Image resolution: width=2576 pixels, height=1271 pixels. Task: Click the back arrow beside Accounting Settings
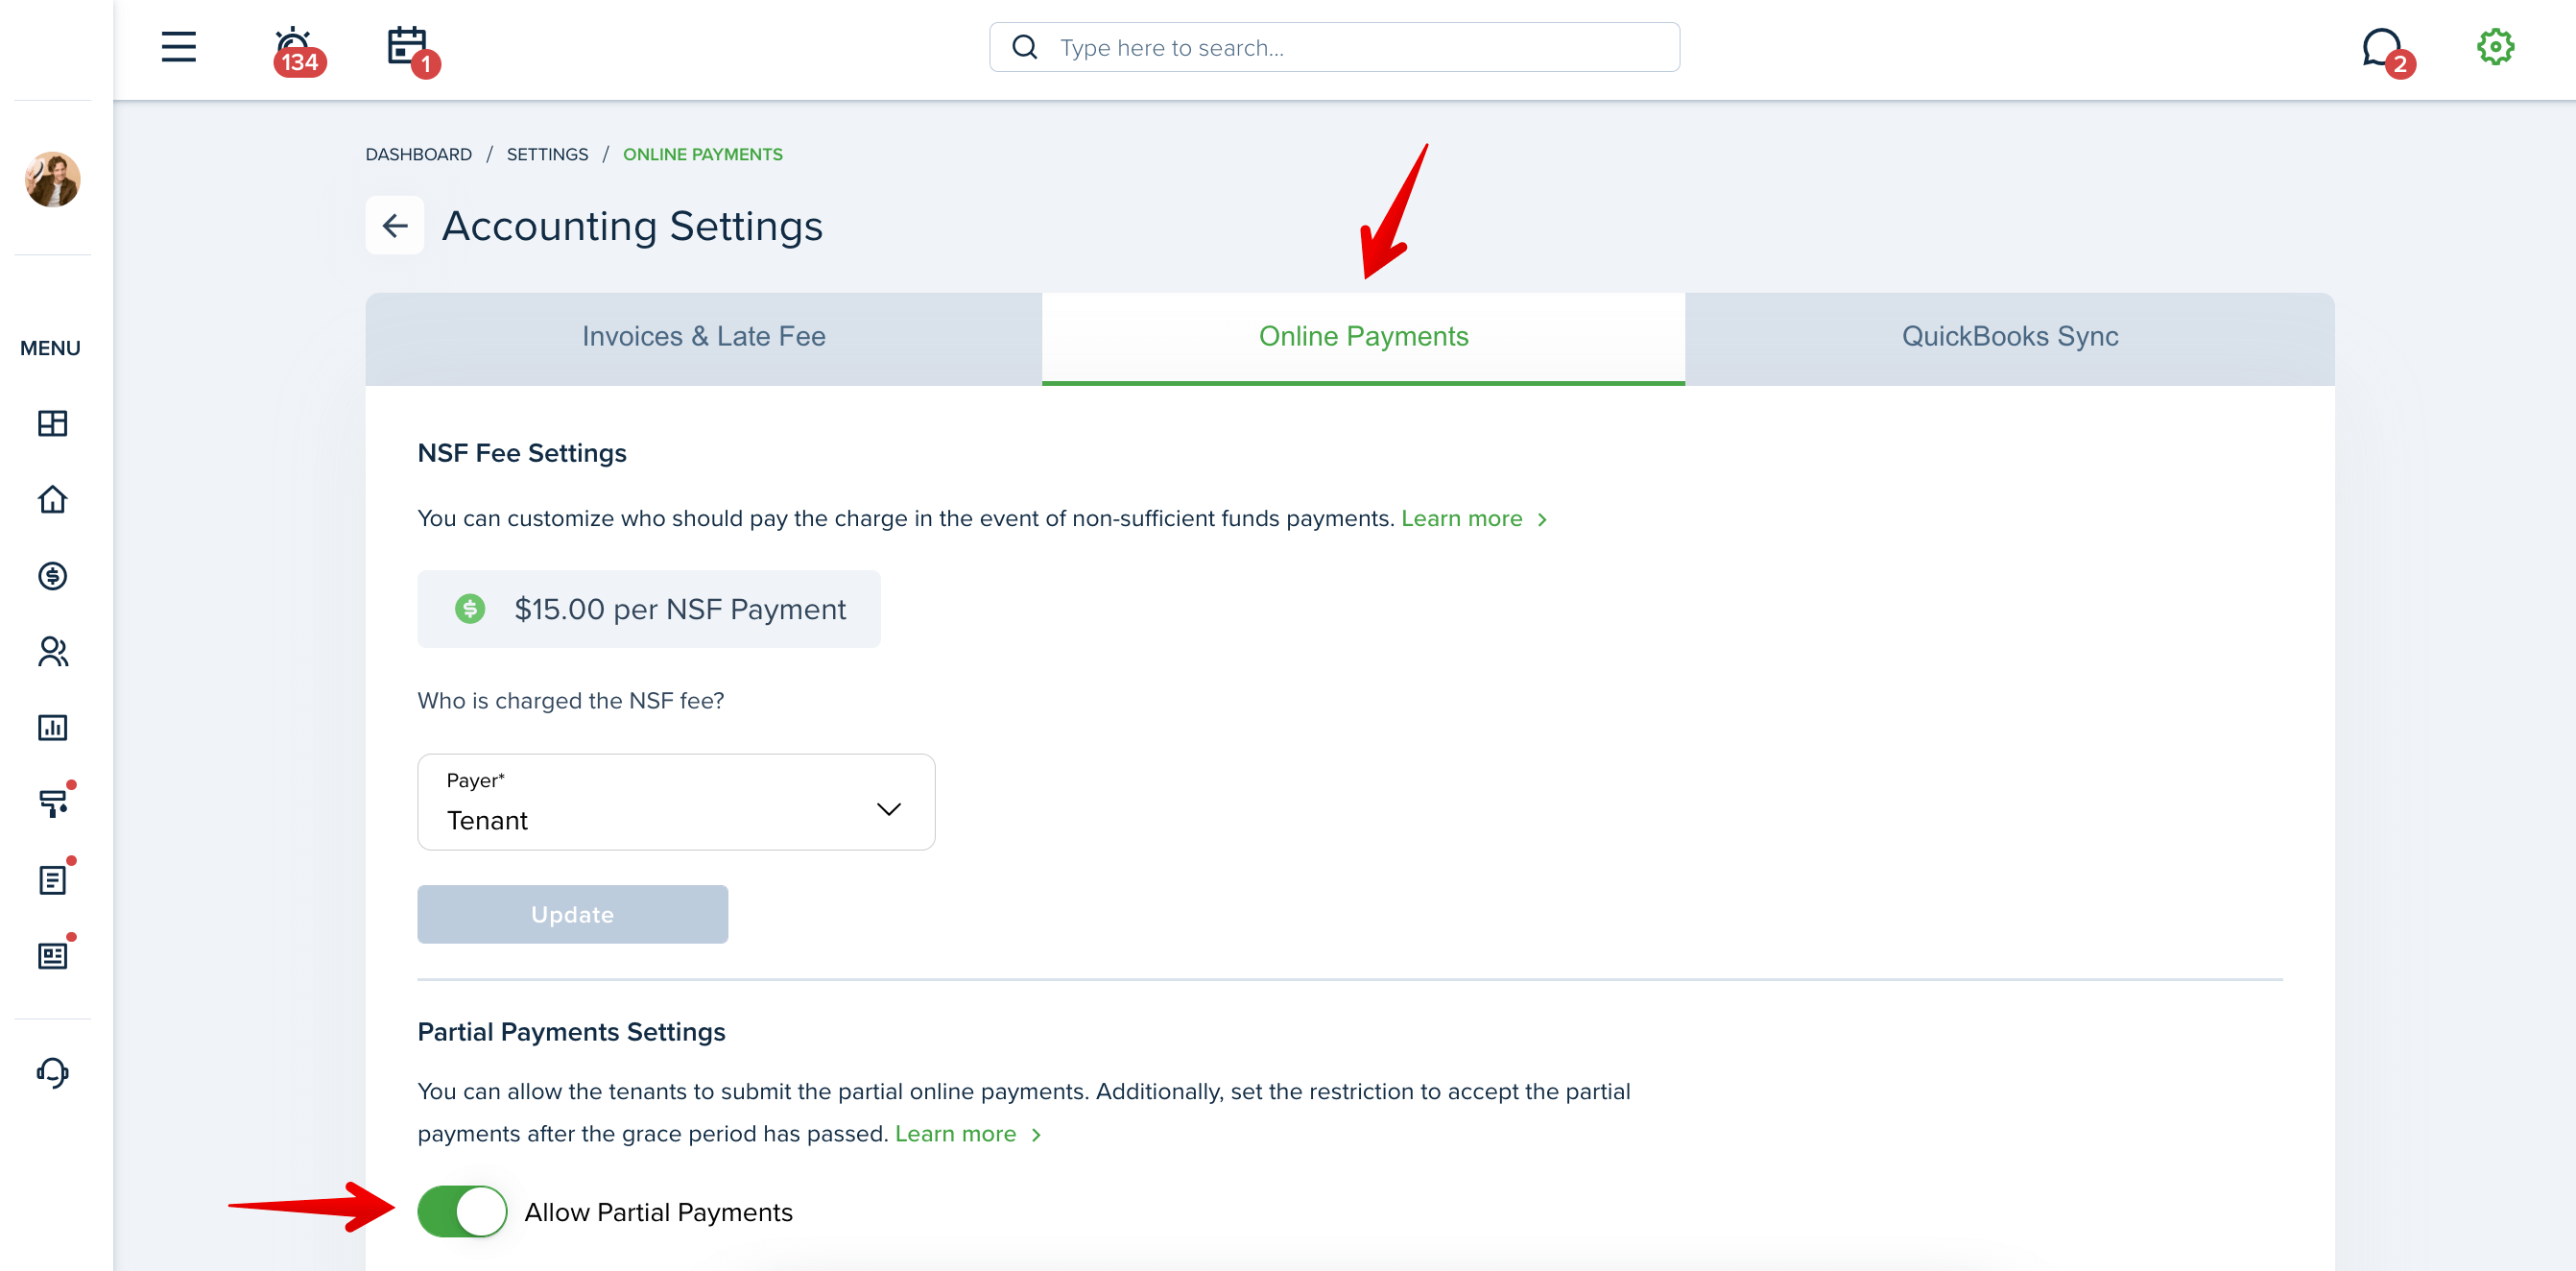click(x=395, y=225)
